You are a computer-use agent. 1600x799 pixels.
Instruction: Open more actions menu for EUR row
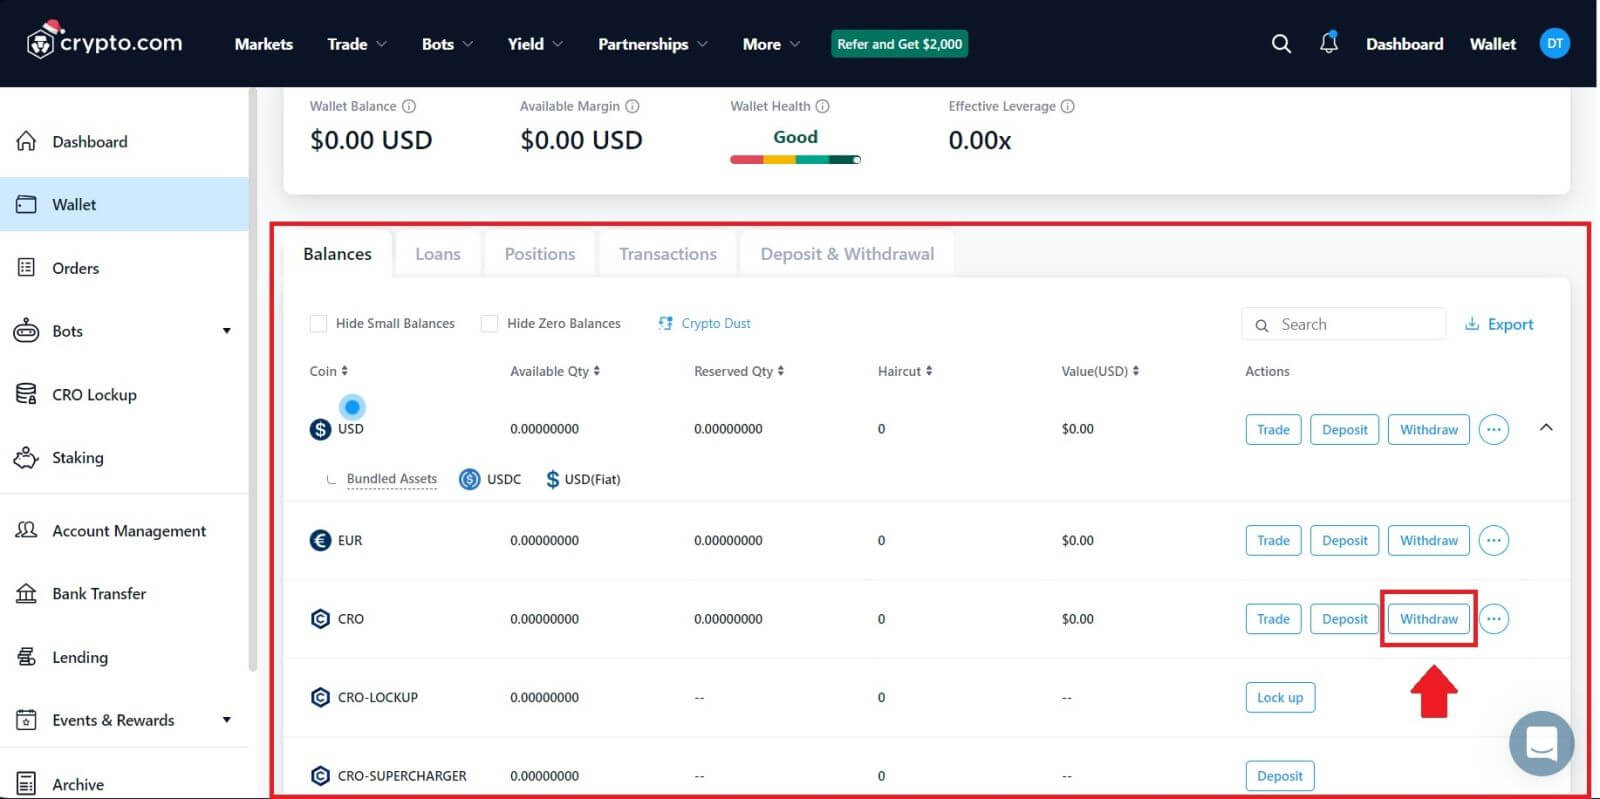[1493, 540]
